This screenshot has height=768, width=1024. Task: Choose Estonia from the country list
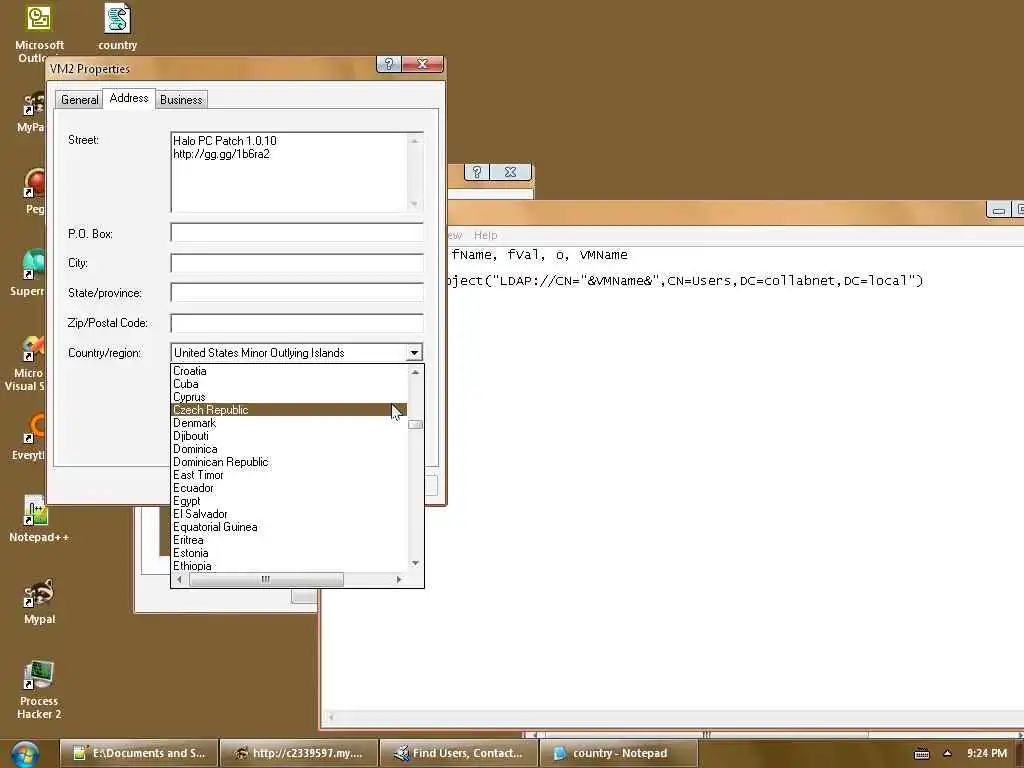(289, 553)
